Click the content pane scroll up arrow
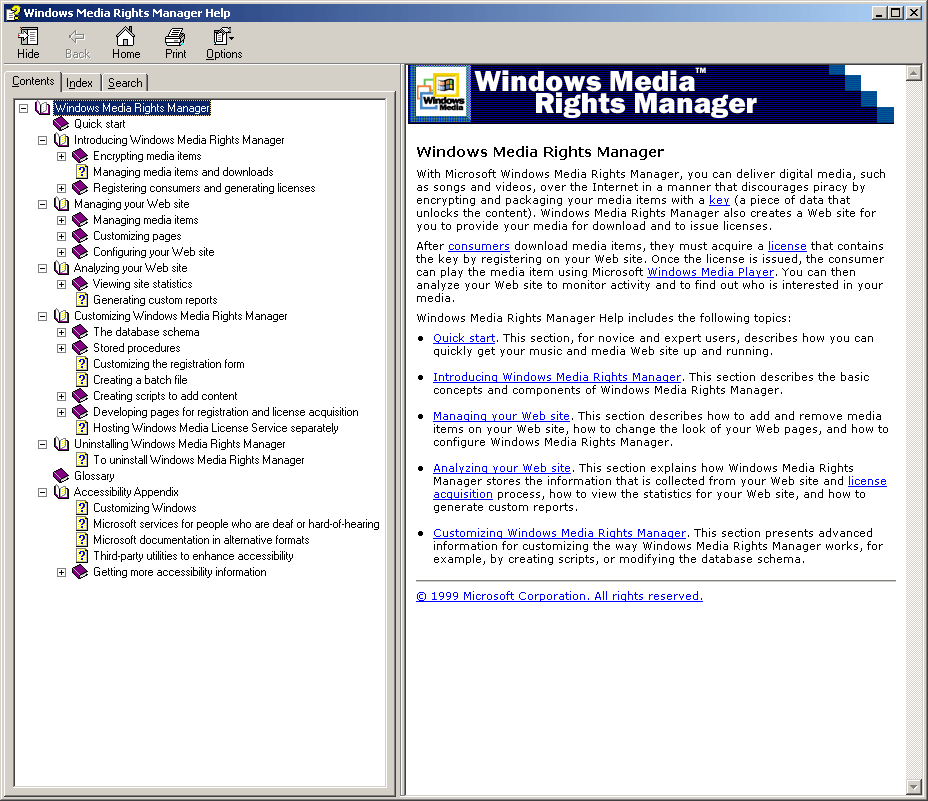Screen dimensions: 928x801 [x=913, y=73]
